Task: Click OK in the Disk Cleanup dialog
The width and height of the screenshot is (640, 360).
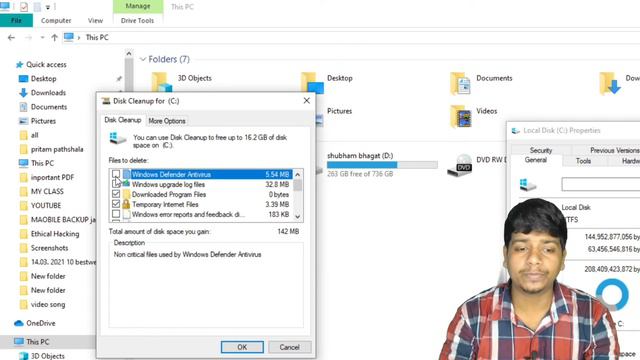Action: click(x=242, y=347)
